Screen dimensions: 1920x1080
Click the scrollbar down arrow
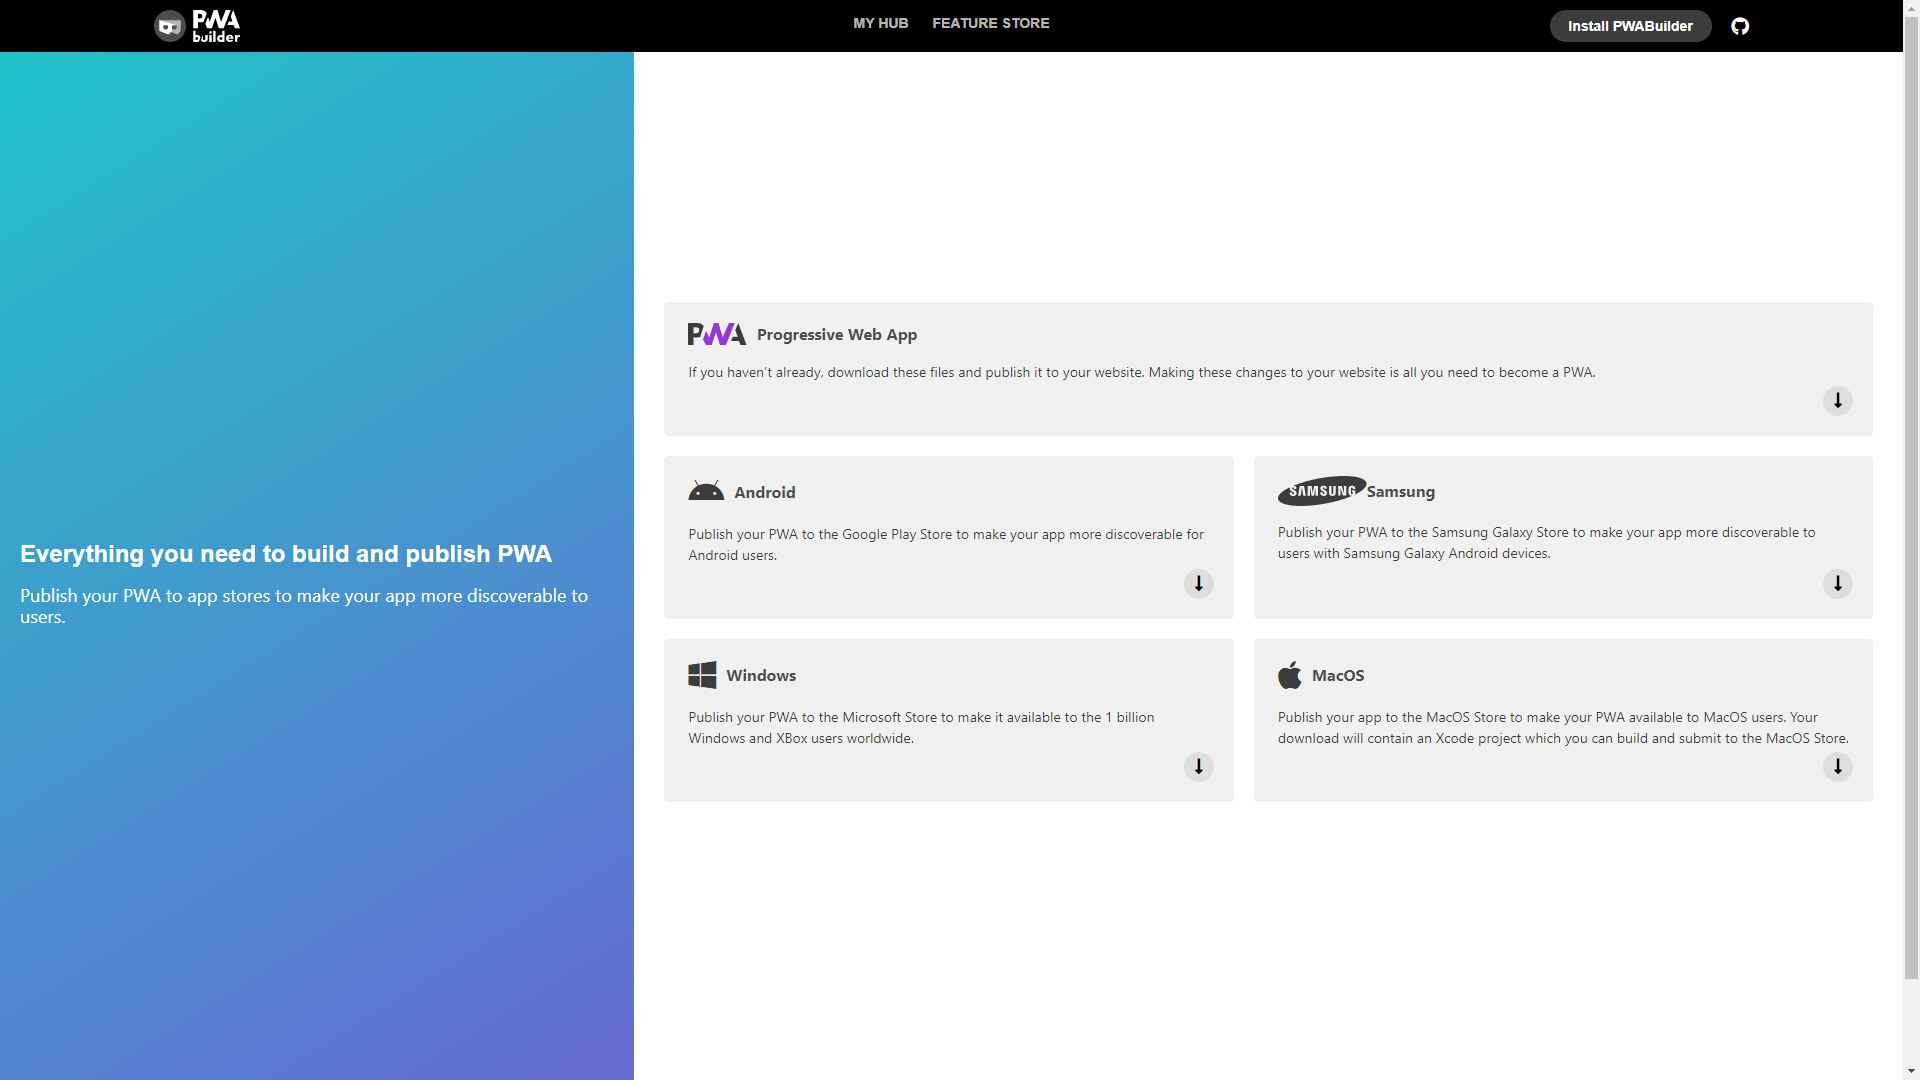(x=1911, y=1071)
